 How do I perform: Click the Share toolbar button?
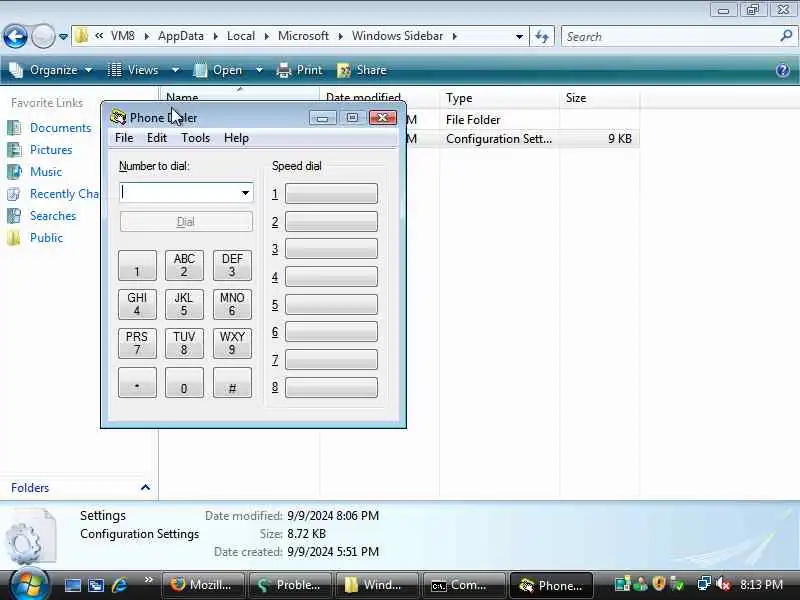click(362, 70)
